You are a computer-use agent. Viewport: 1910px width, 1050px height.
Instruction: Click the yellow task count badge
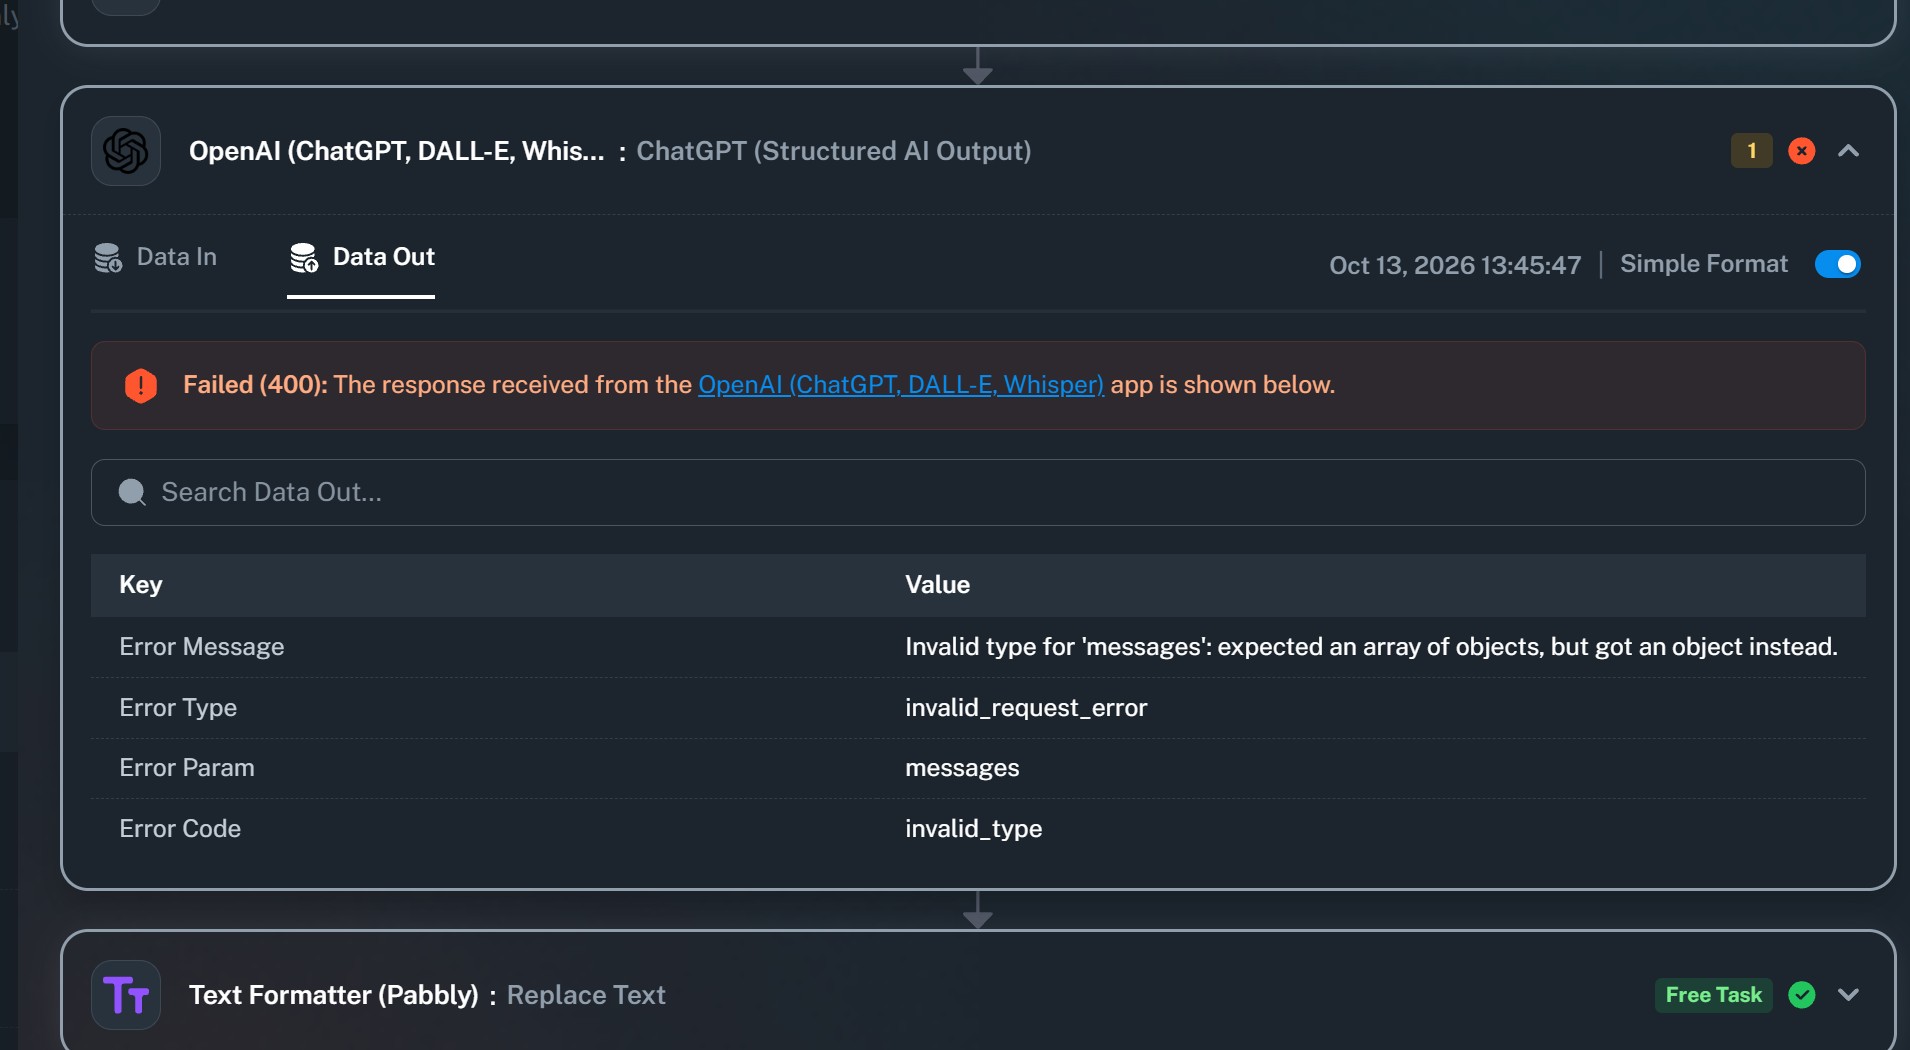pyautogui.click(x=1752, y=151)
